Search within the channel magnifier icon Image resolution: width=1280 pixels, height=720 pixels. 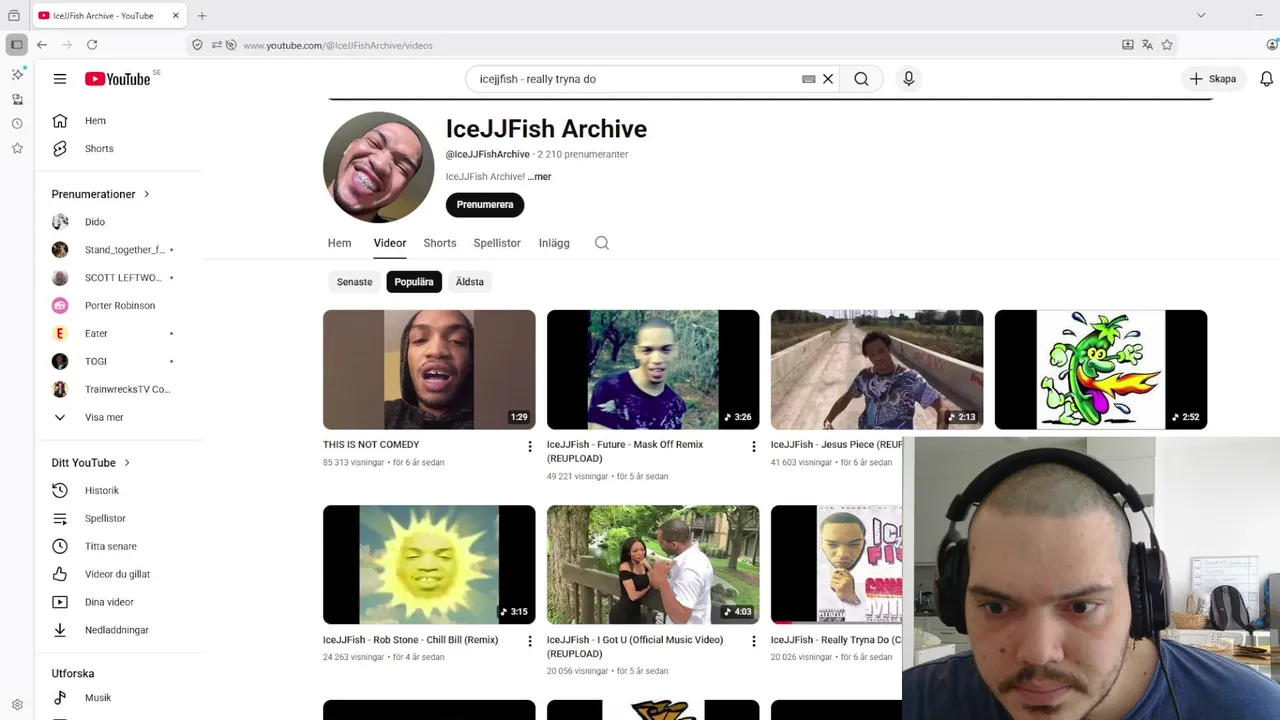pyautogui.click(x=602, y=243)
